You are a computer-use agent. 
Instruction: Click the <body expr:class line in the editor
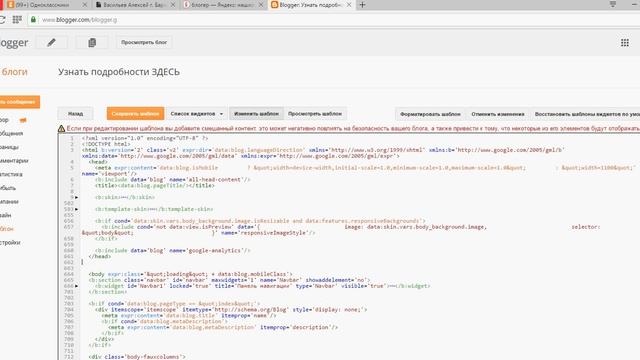[x=191, y=274]
